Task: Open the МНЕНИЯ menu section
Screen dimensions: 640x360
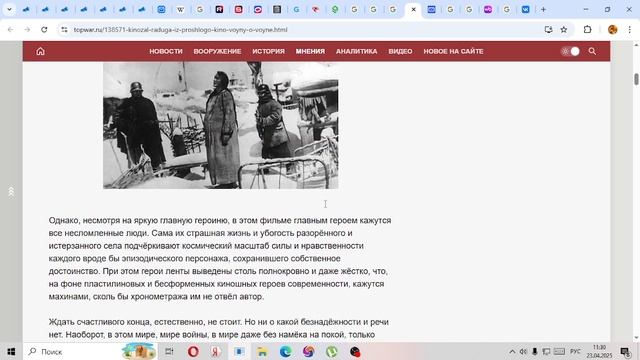Action: pyautogui.click(x=310, y=51)
